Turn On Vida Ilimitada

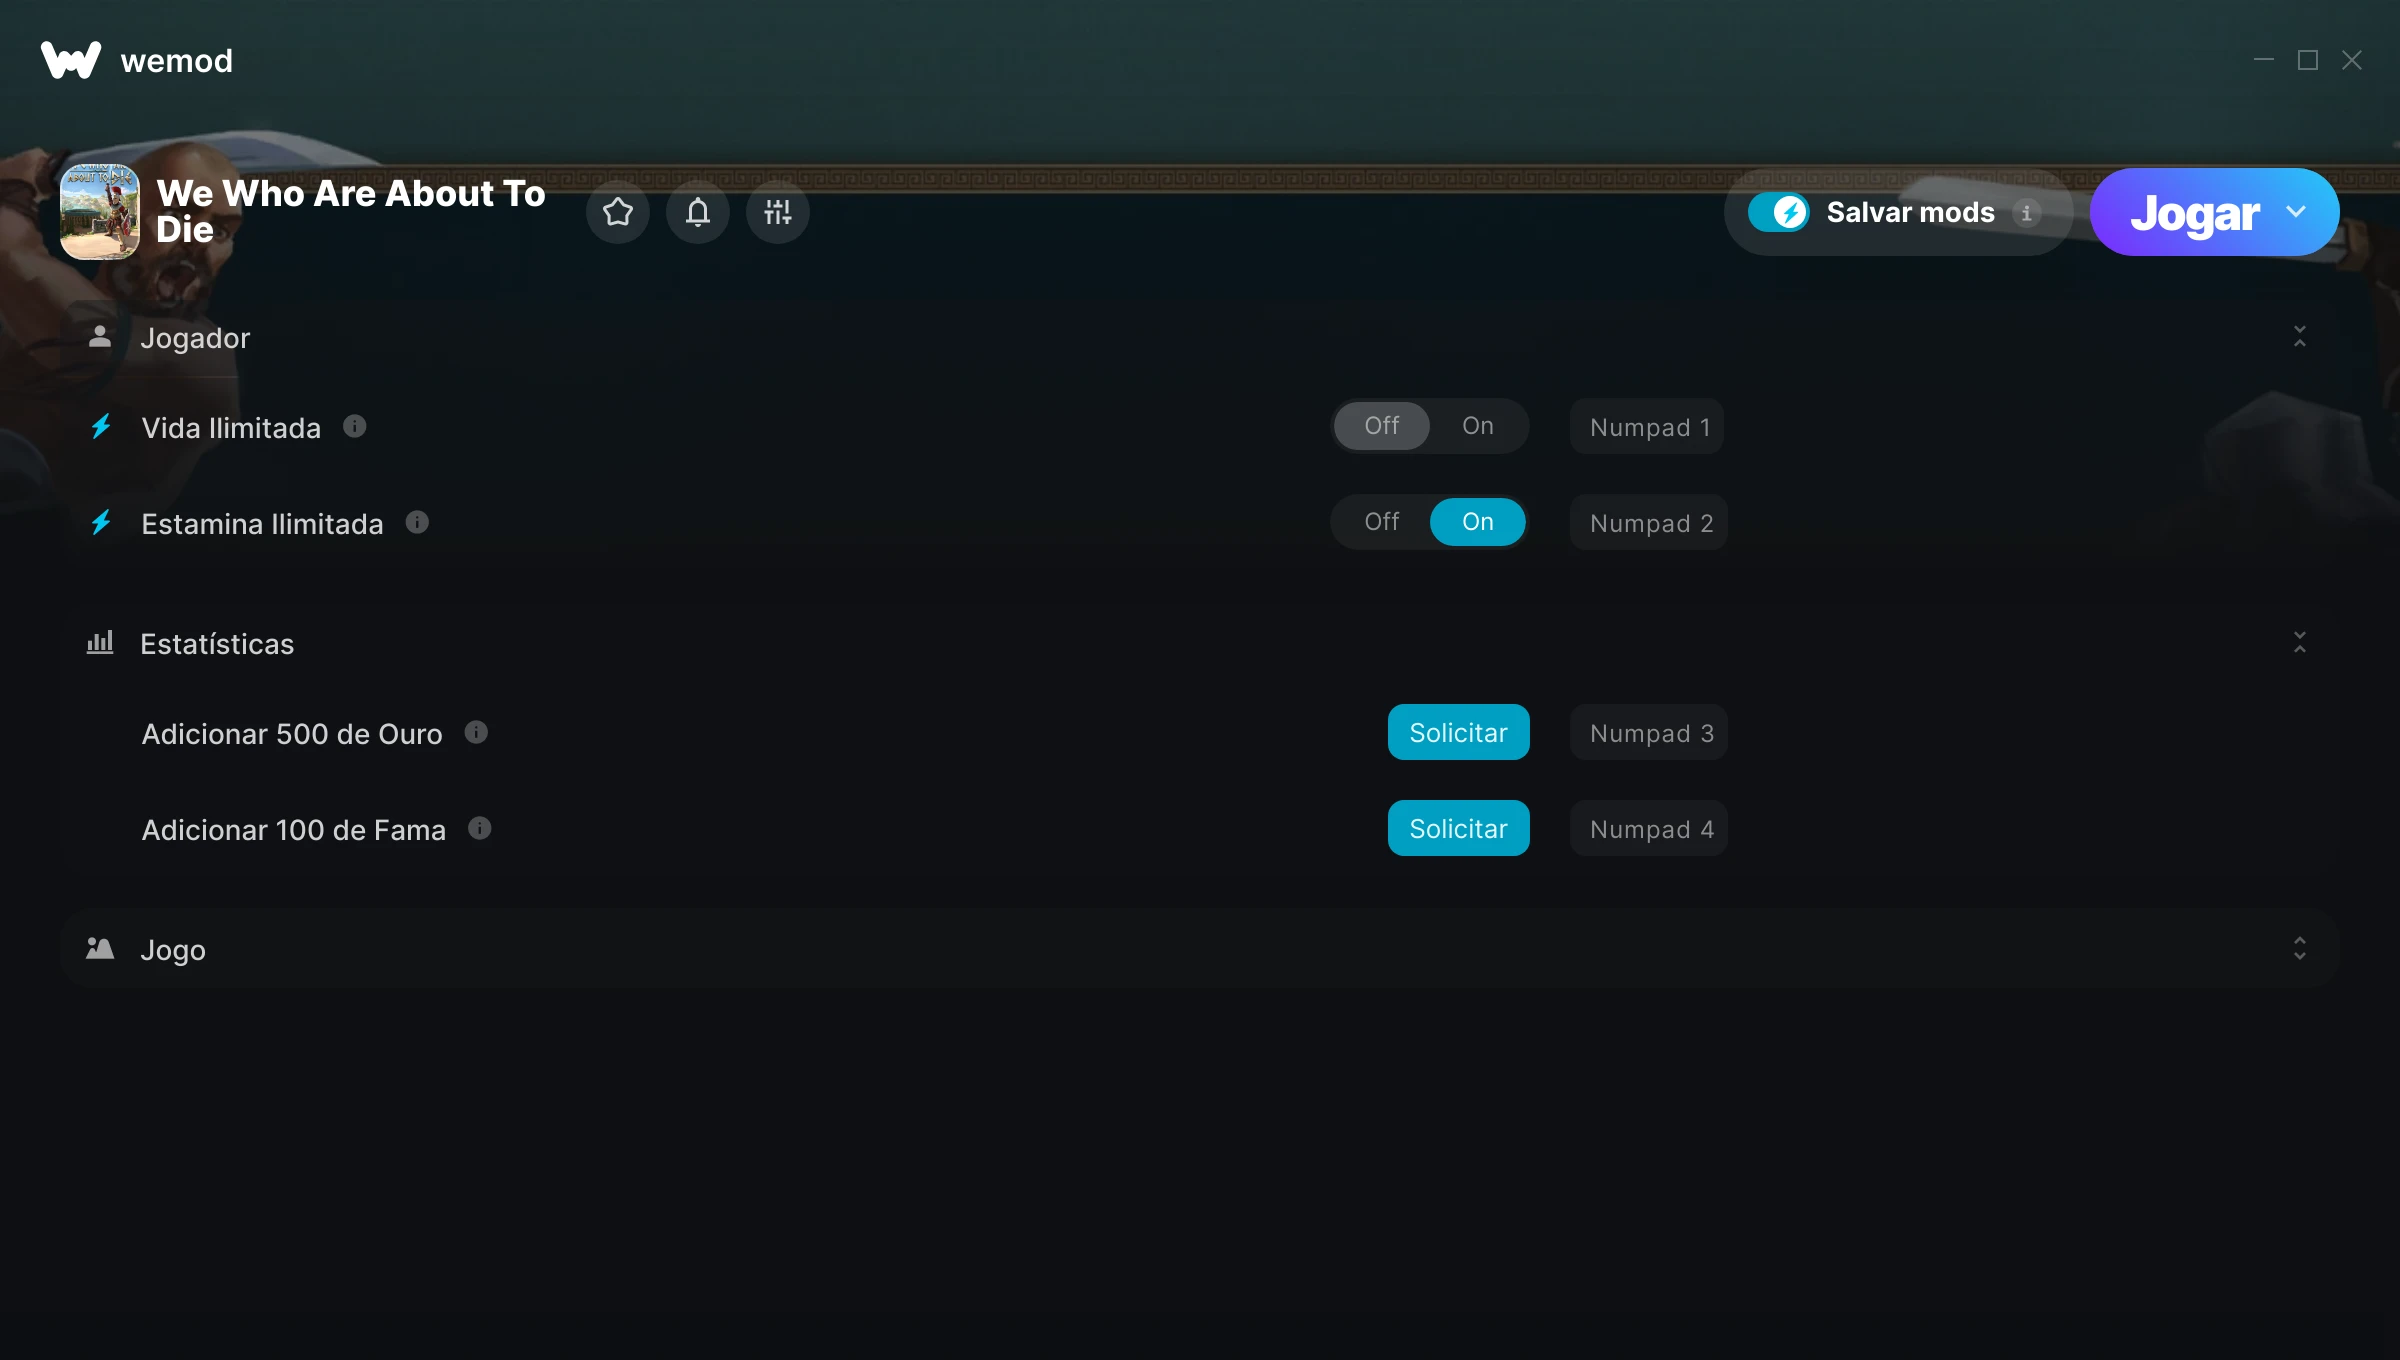point(1477,426)
